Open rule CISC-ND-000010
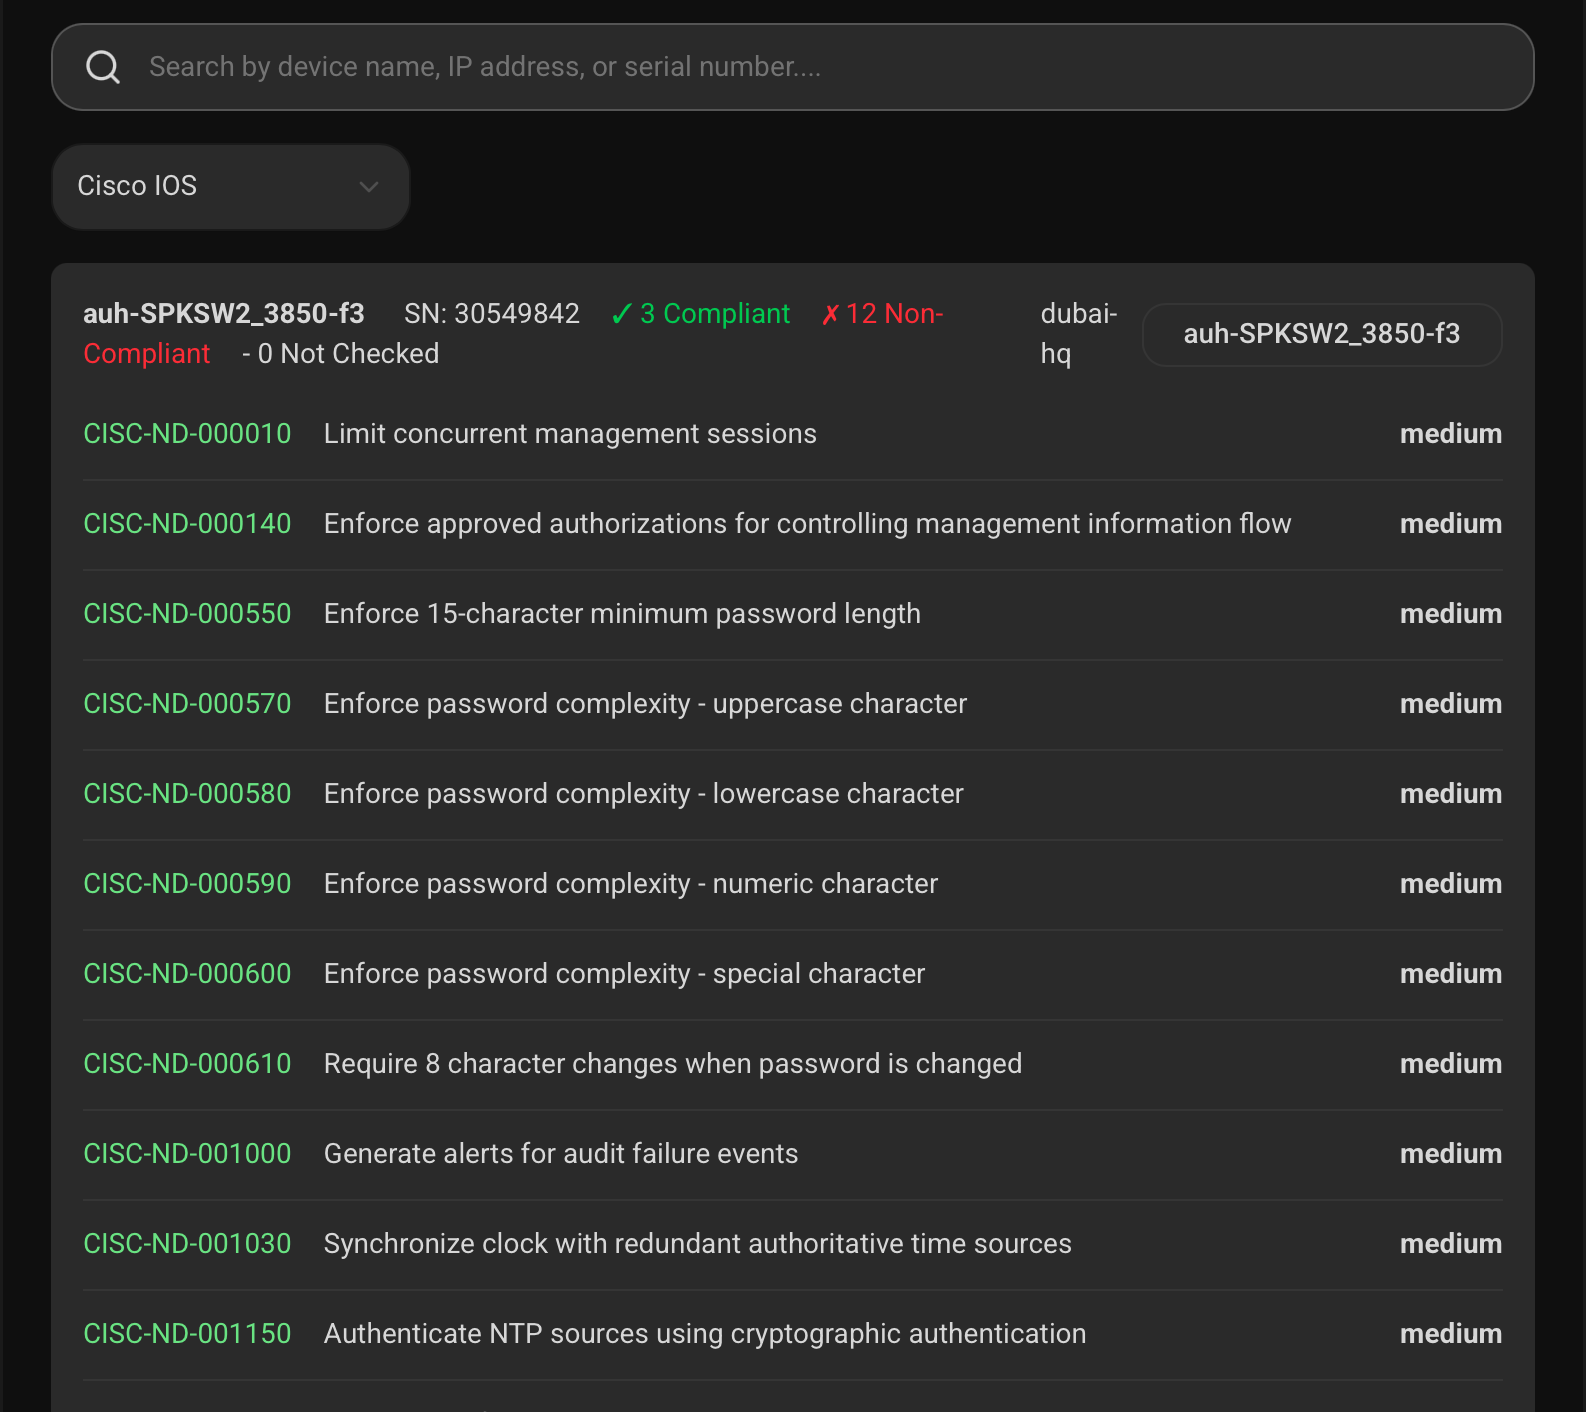Viewport: 1586px width, 1412px height. (x=187, y=434)
